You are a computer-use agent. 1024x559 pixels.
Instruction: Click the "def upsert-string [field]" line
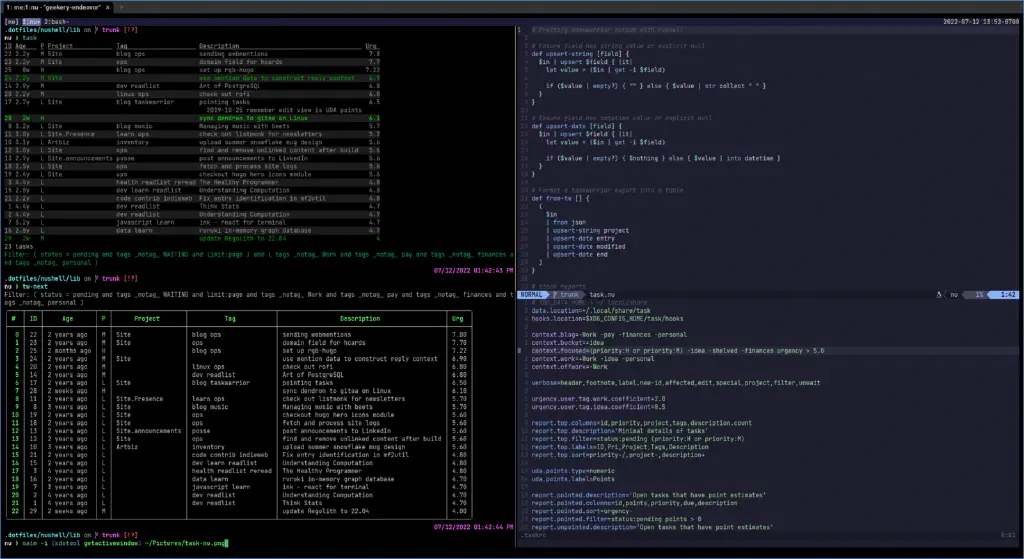580,54
